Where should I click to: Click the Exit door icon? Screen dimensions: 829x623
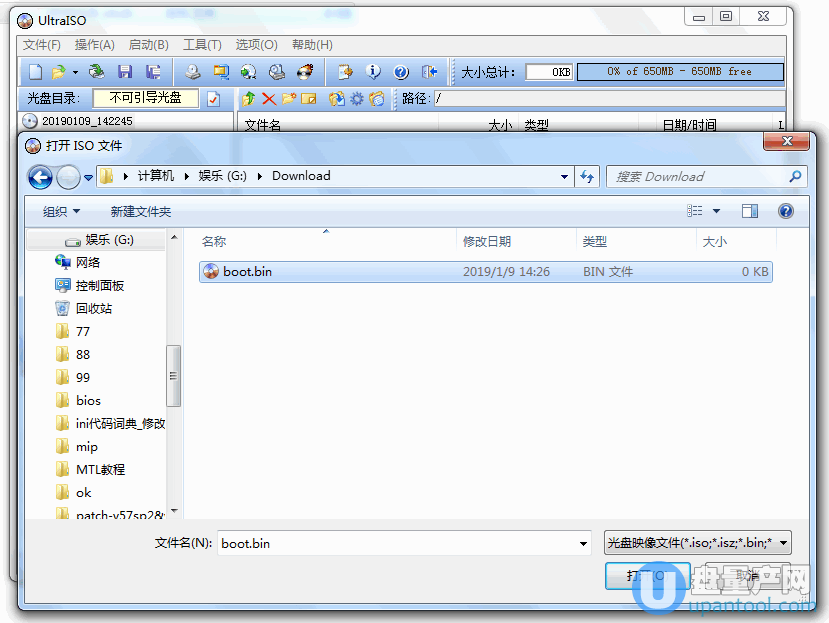(x=429, y=71)
